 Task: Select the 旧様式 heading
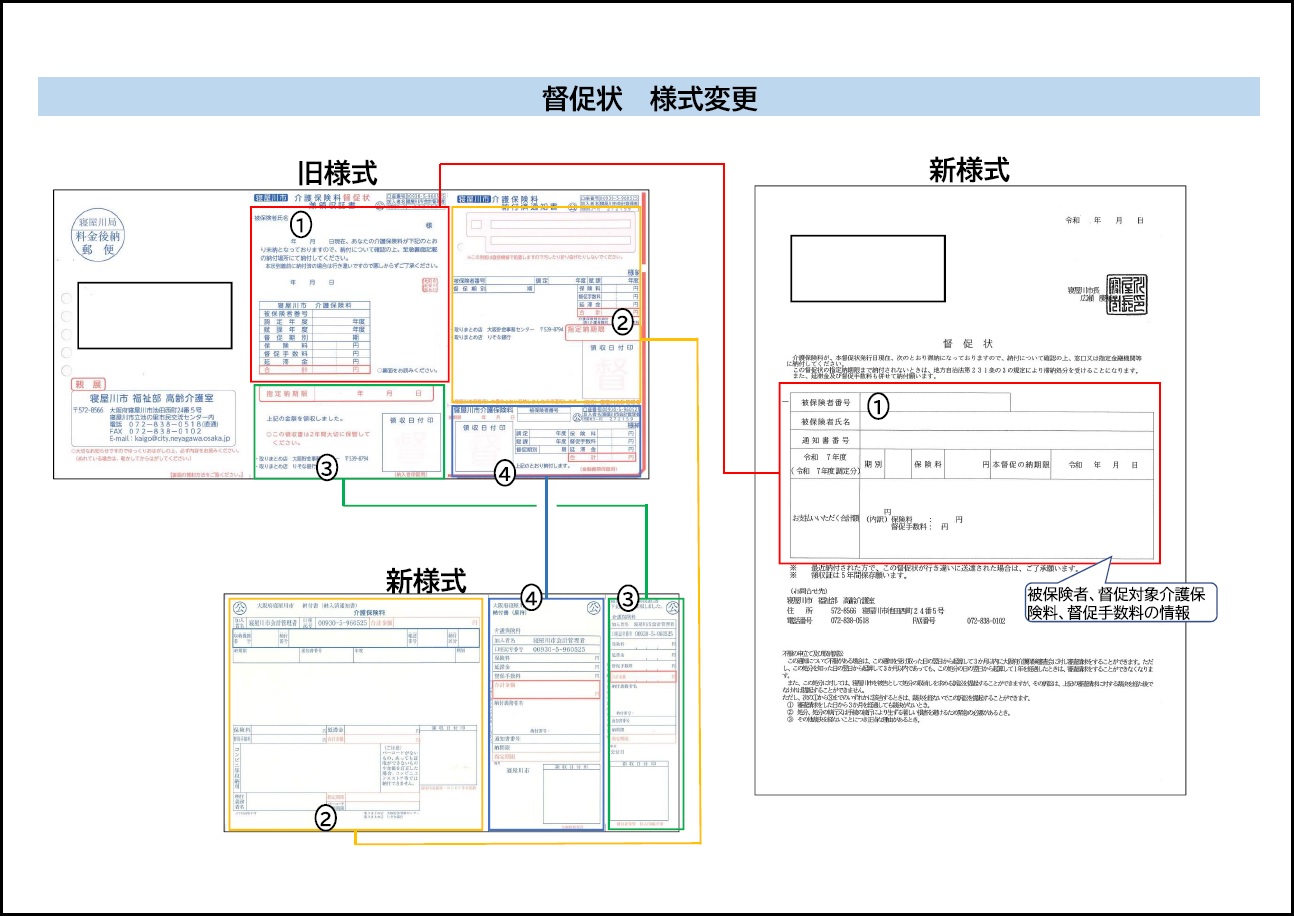[337, 172]
